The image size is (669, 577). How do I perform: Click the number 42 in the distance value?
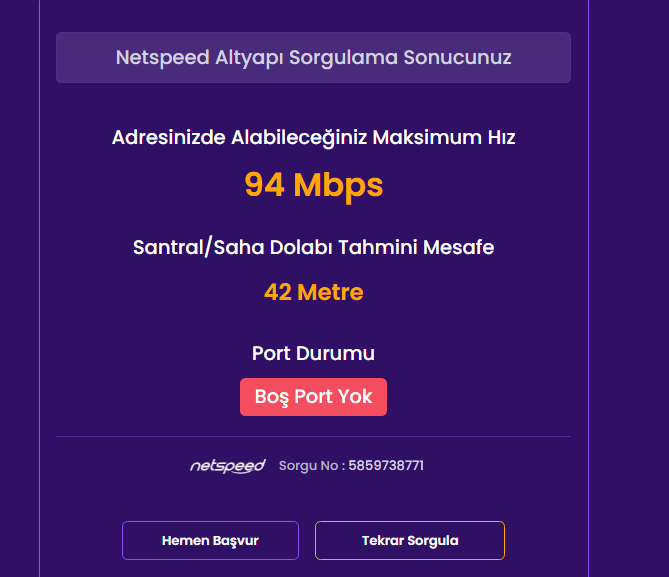pos(277,292)
